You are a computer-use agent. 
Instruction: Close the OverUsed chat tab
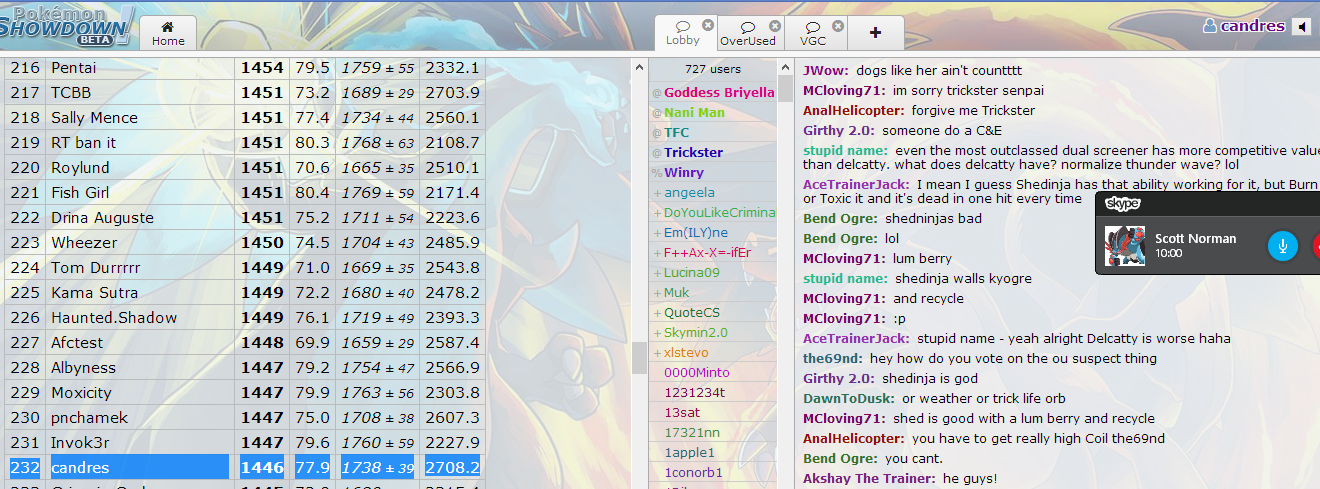tap(774, 26)
